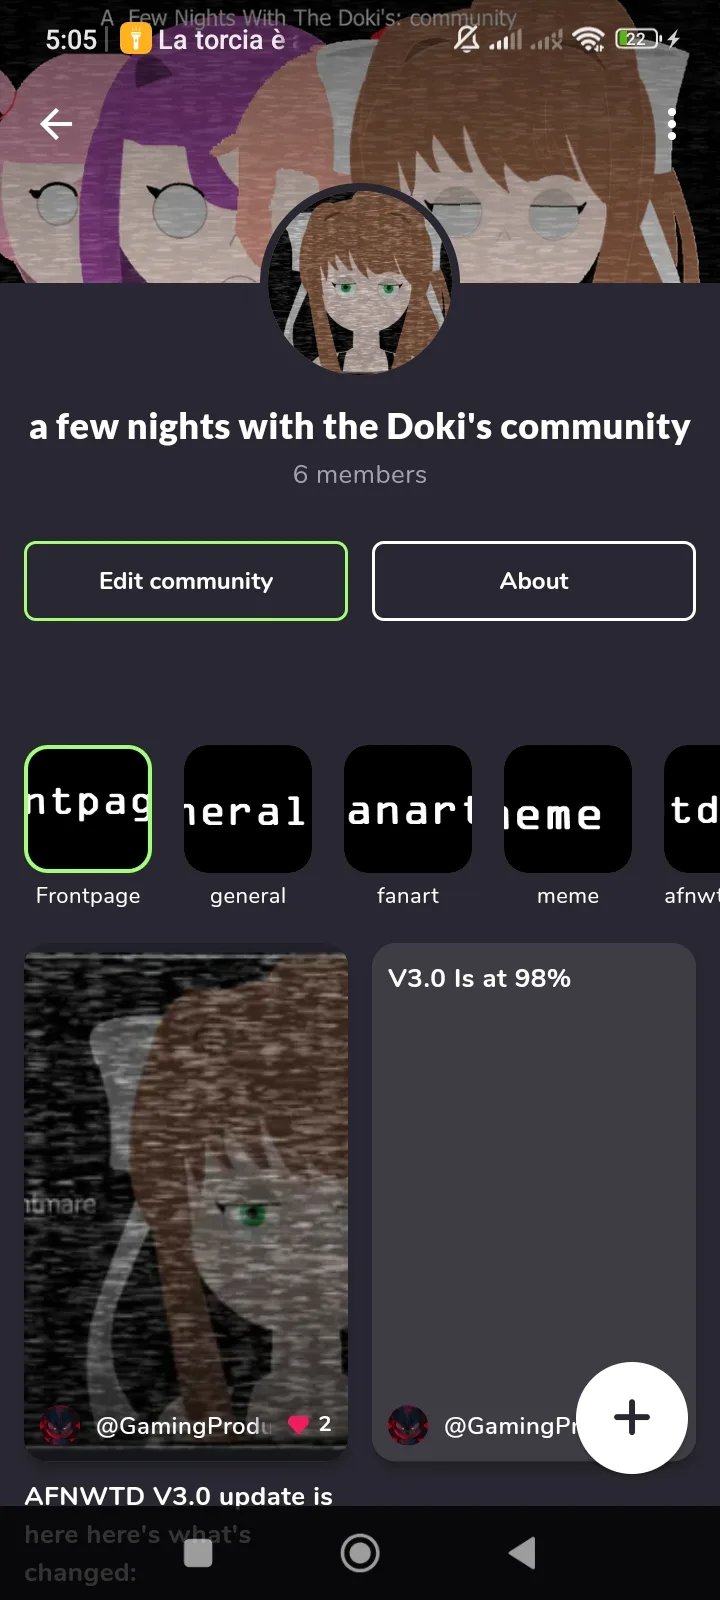Viewport: 720px width, 1600px height.
Task: Tap the plus floating create button
Action: (632, 1417)
